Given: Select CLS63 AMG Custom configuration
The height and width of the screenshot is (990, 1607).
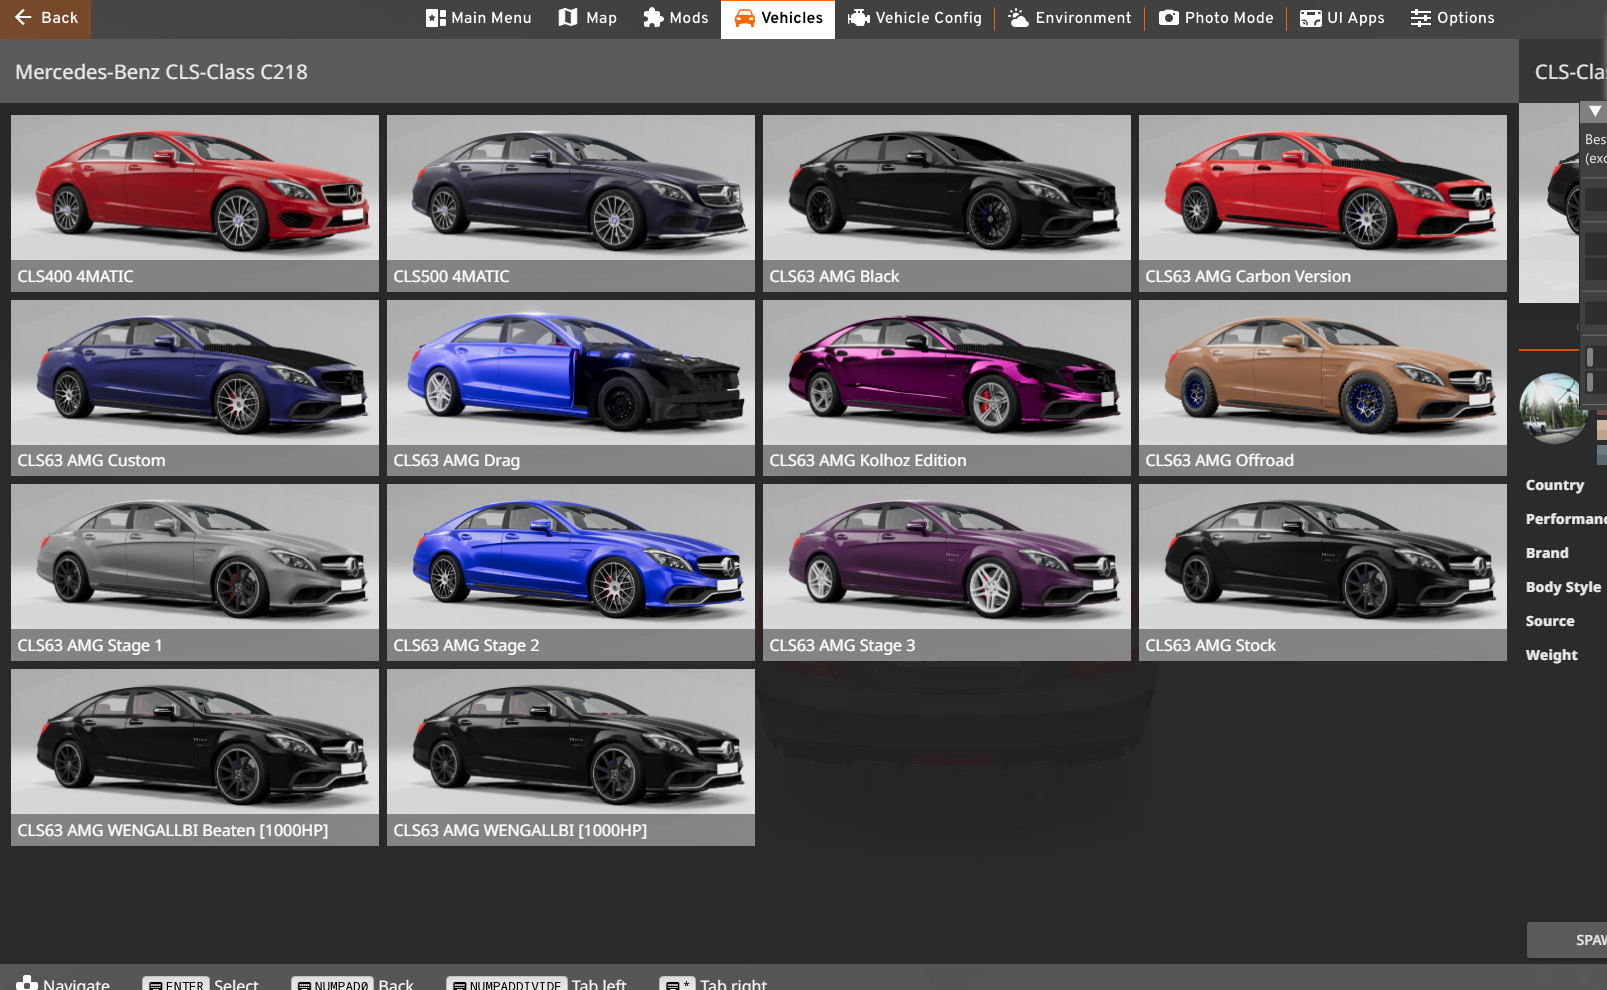Looking at the screenshot, I should tap(195, 388).
